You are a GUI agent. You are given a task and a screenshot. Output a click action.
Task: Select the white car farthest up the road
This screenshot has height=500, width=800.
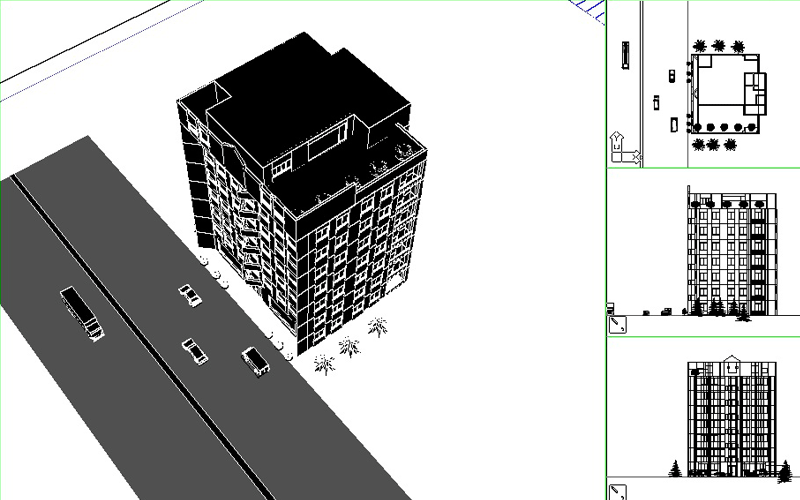[190, 295]
